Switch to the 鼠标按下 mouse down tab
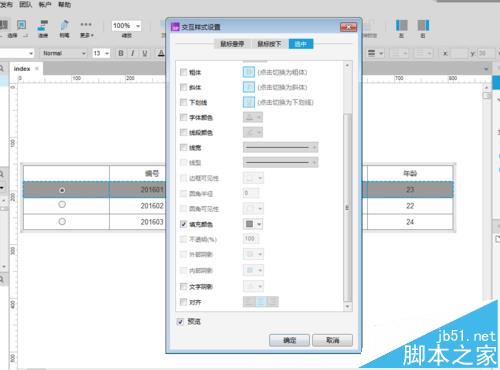 tap(269, 44)
